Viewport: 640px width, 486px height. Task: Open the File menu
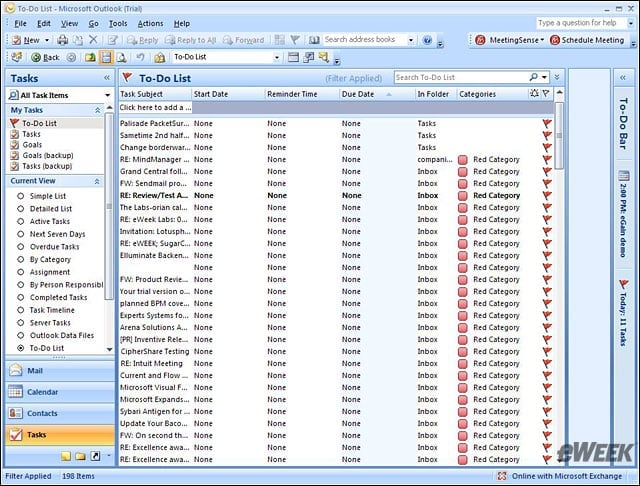[20, 24]
